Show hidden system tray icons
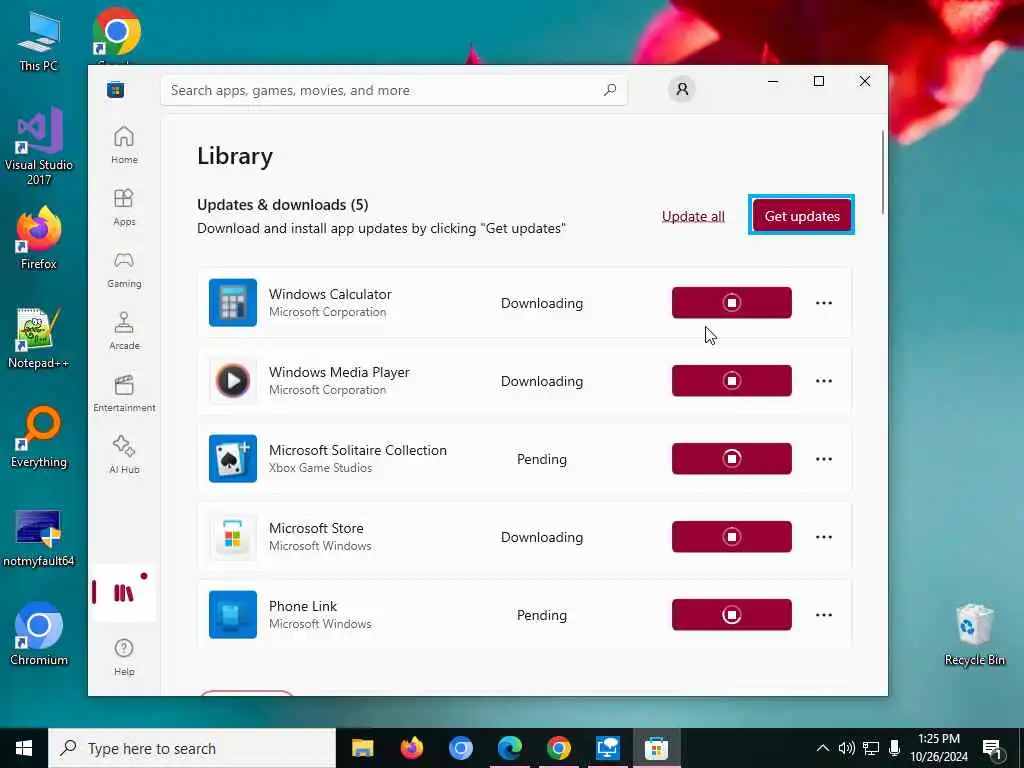1024x768 pixels. point(823,748)
